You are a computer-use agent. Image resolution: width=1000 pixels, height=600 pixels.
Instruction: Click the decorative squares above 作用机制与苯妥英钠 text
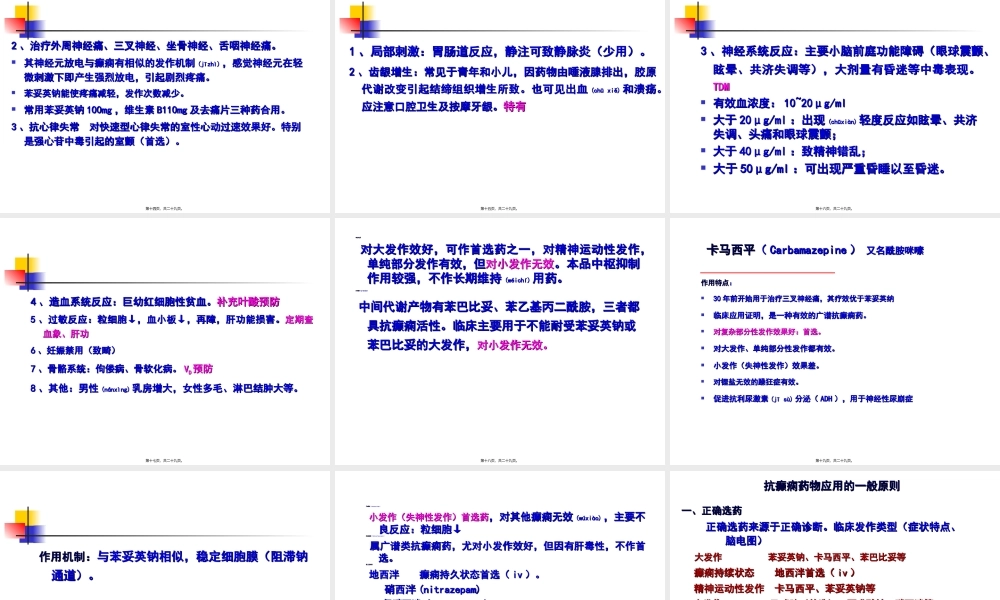(x=25, y=522)
